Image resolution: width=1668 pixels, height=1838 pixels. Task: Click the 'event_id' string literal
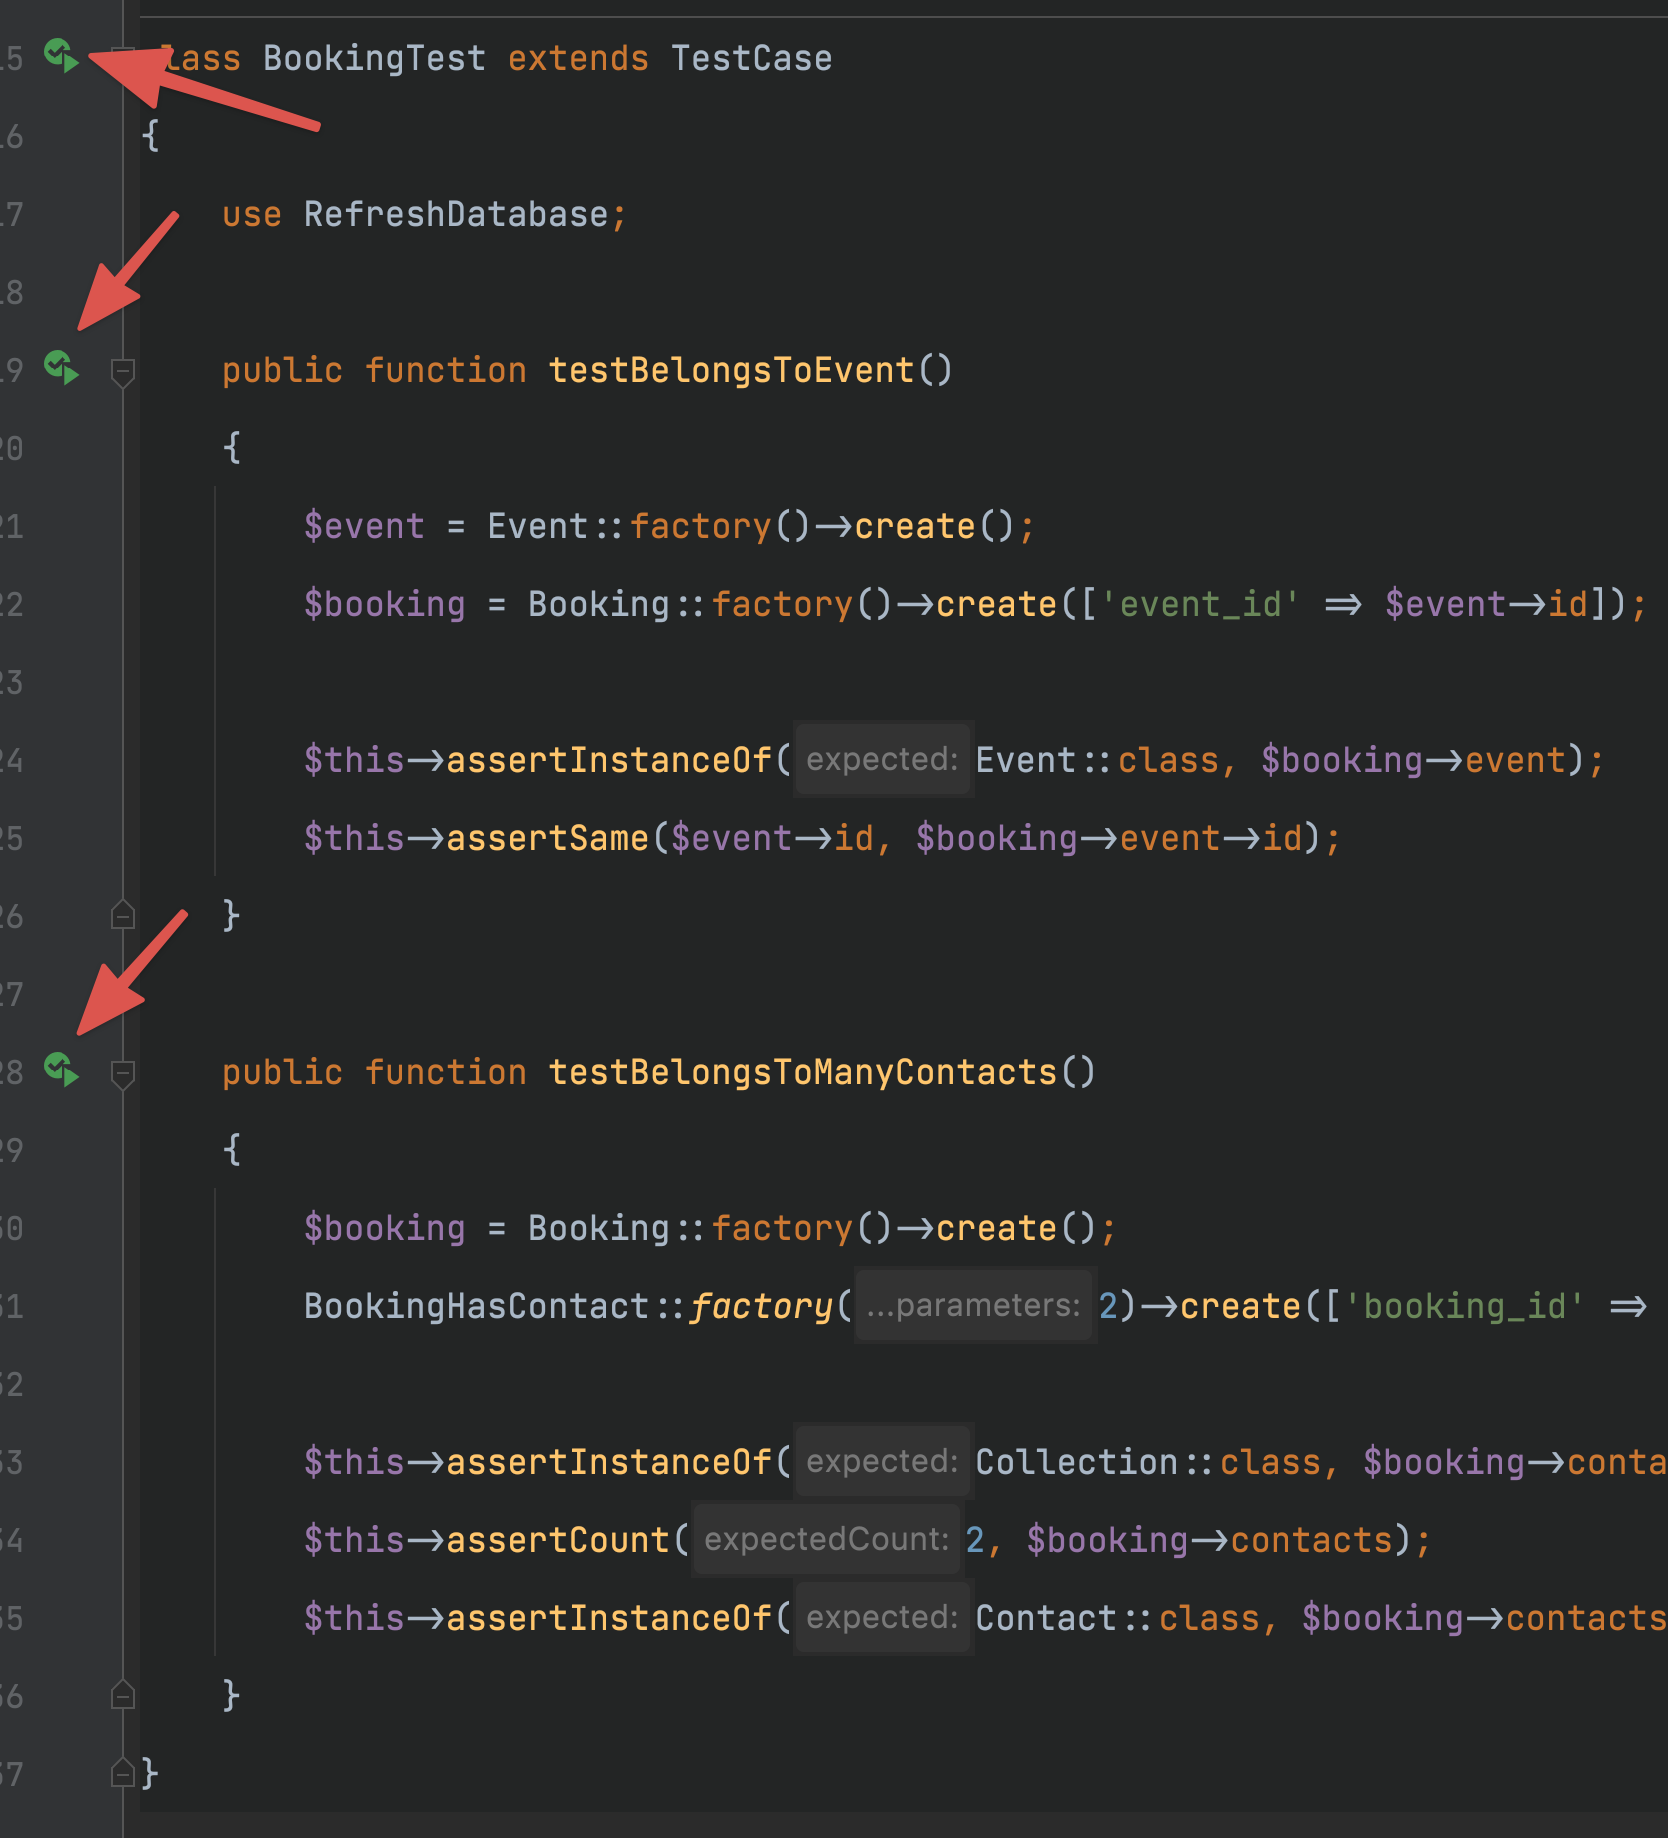click(1208, 604)
